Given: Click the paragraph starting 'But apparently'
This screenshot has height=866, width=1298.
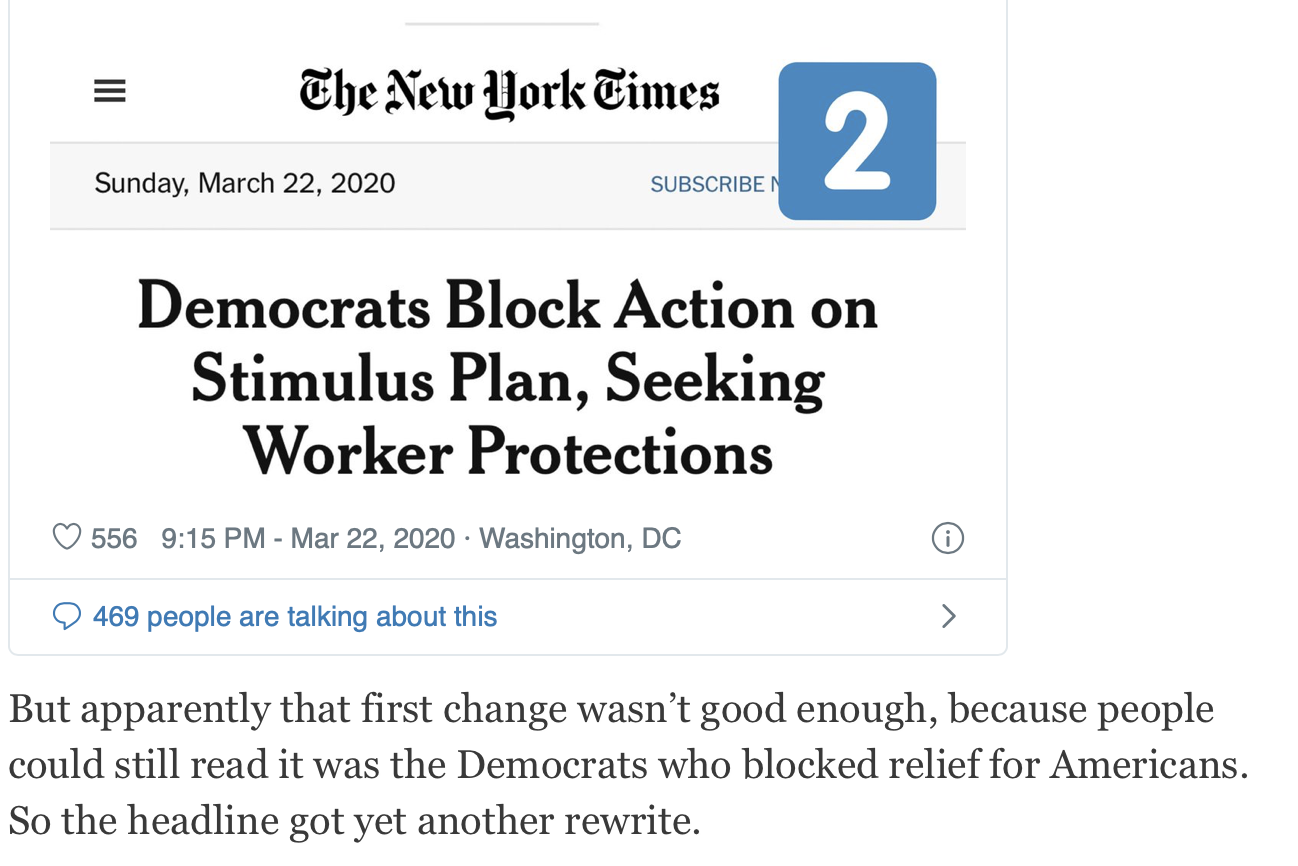Looking at the screenshot, I should click(x=629, y=765).
